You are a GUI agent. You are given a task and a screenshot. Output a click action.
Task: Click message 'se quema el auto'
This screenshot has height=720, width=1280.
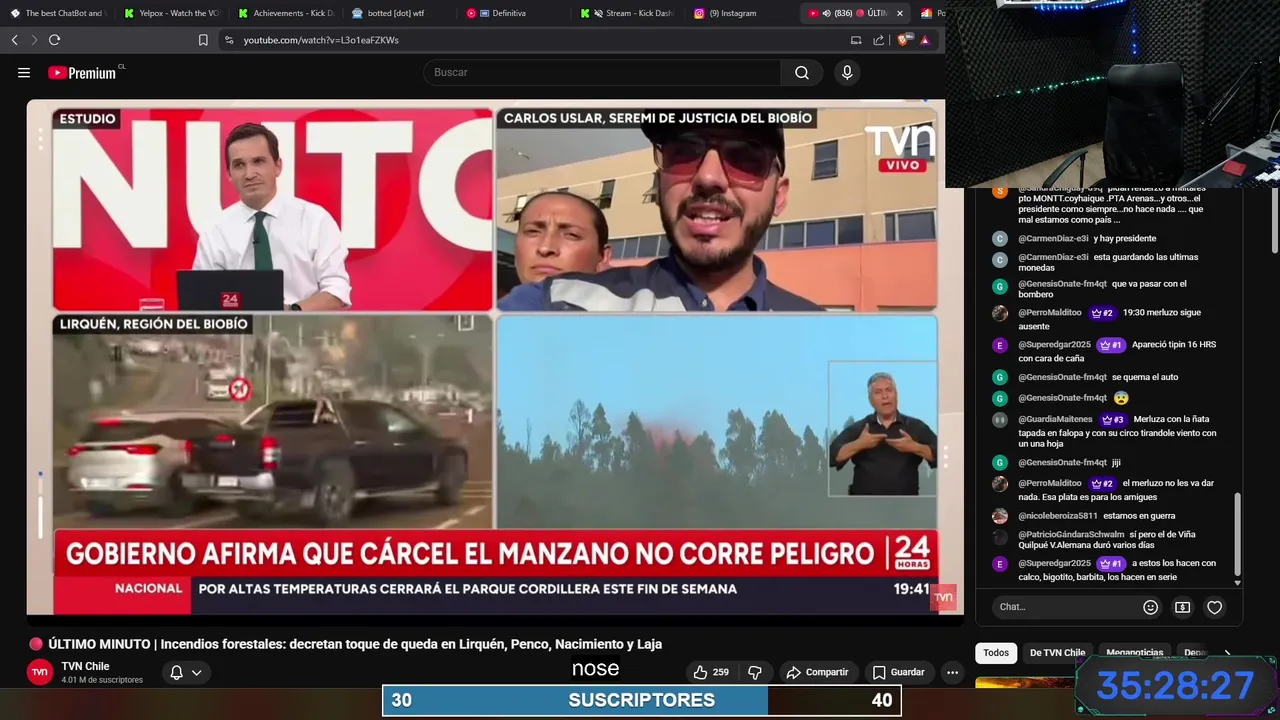click(x=1145, y=377)
